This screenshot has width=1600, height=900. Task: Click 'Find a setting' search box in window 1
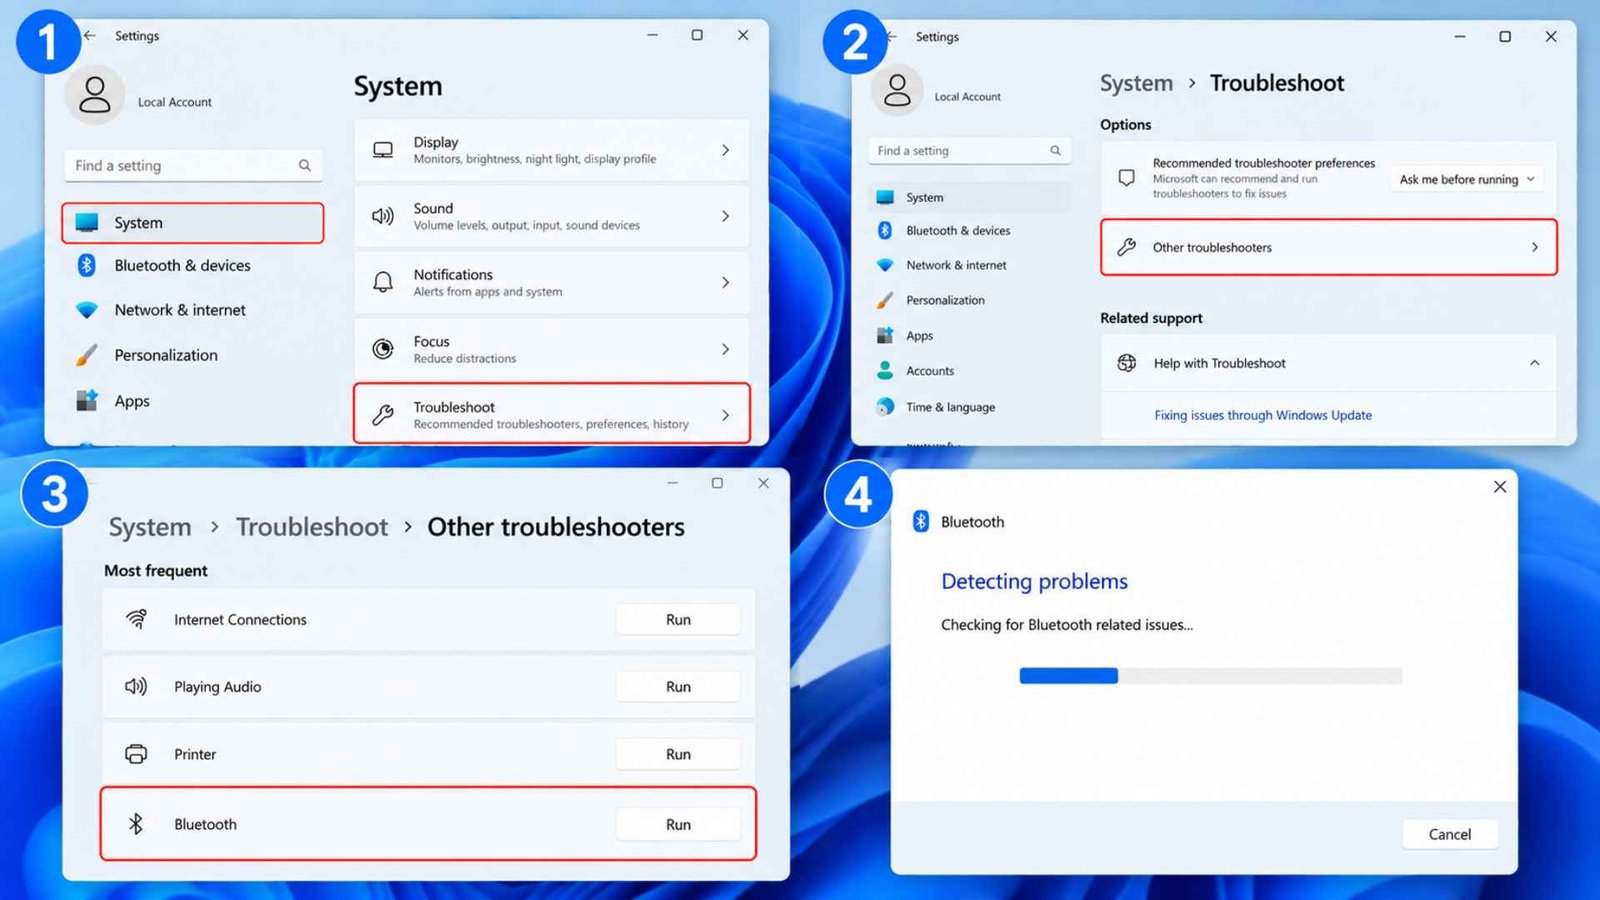193,166
